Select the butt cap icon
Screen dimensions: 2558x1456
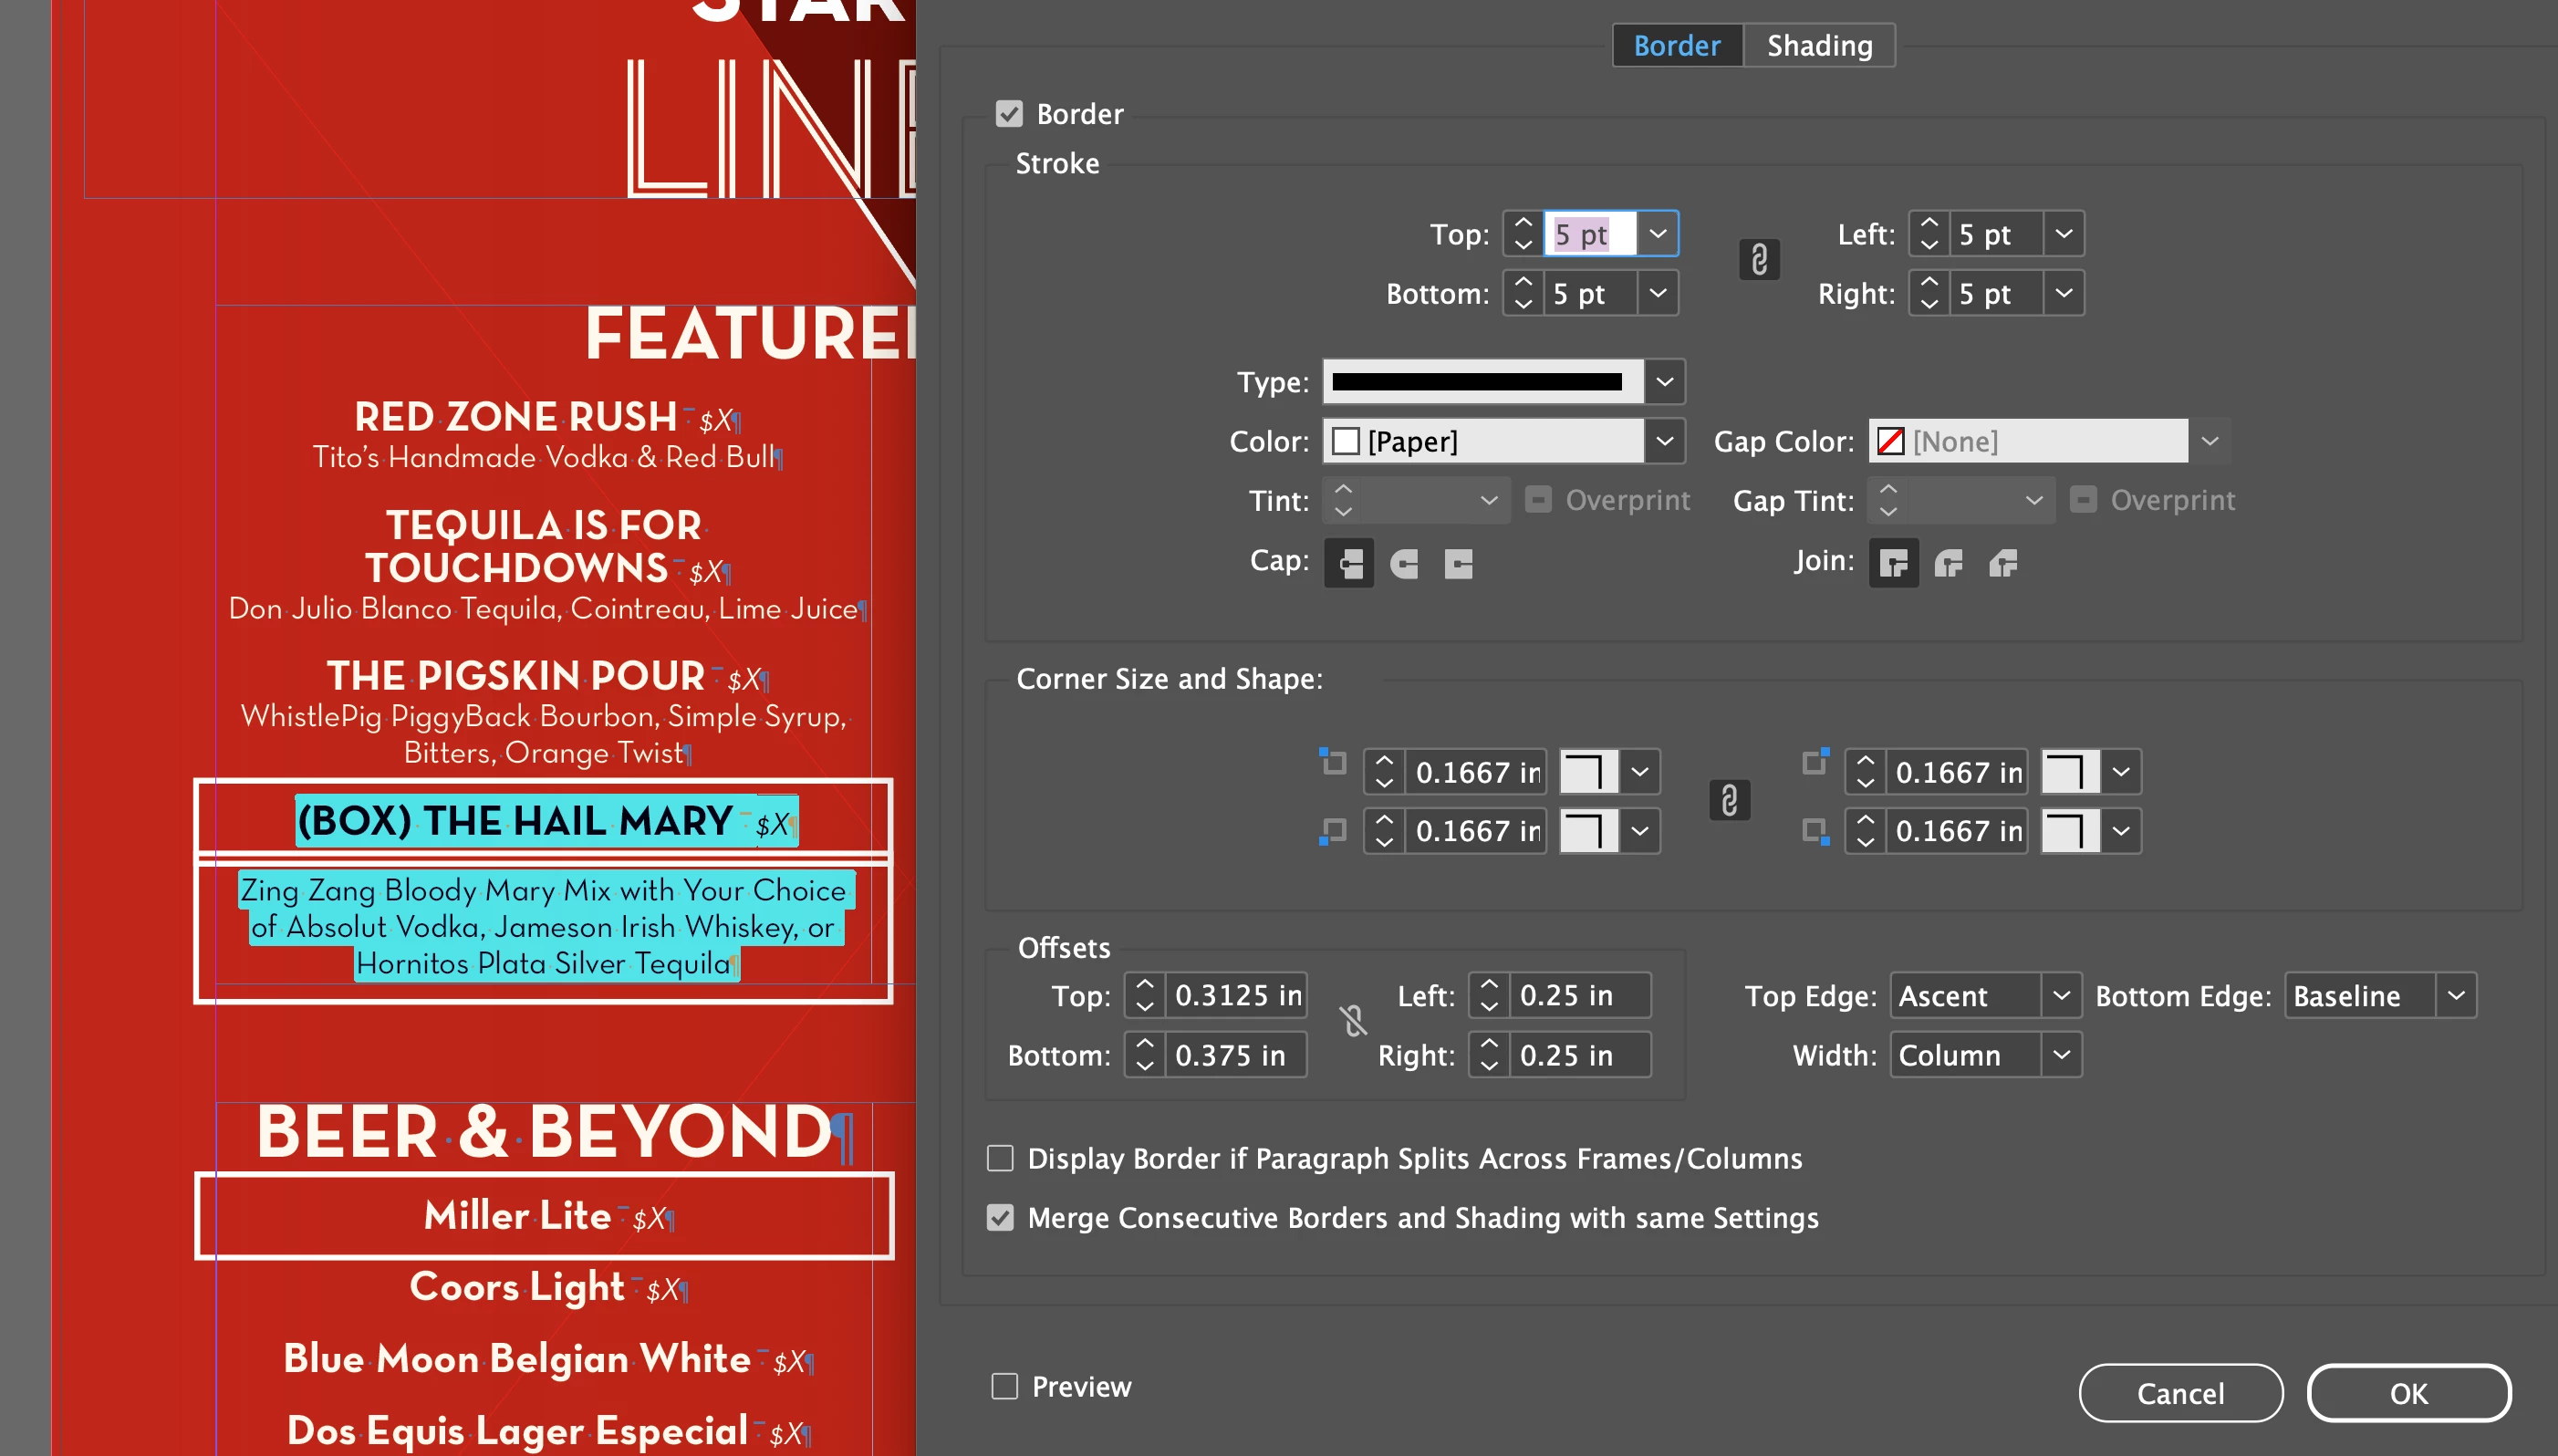1349,563
